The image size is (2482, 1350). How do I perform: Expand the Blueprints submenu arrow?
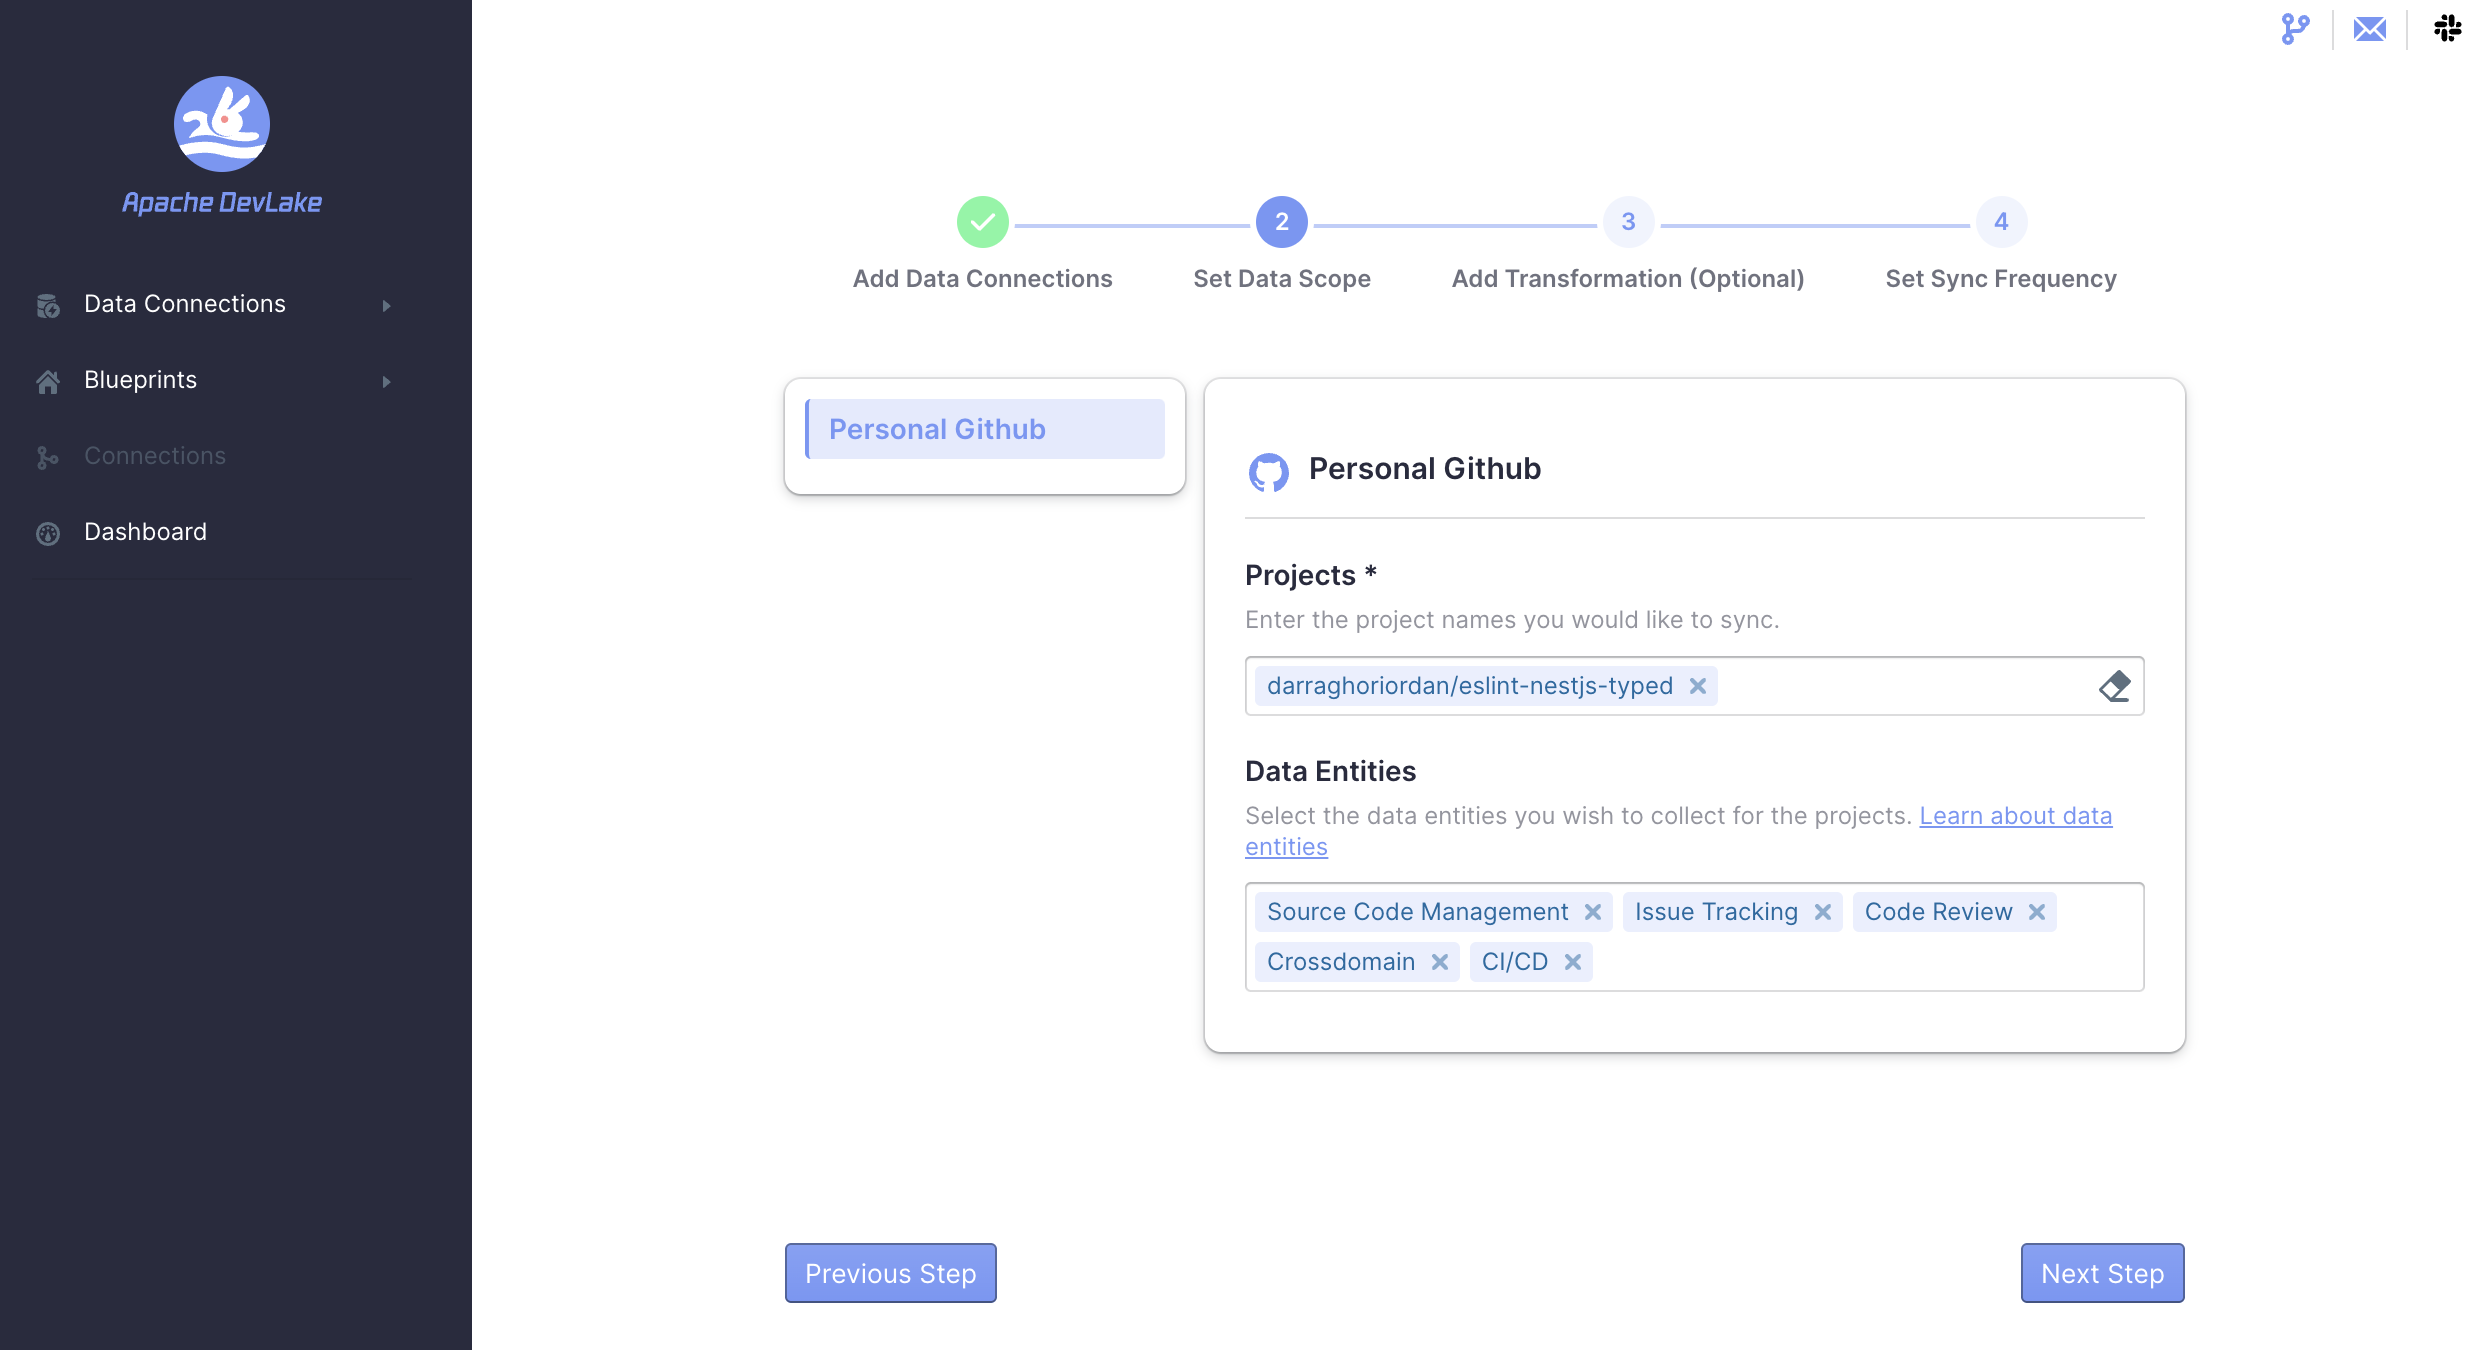click(386, 381)
